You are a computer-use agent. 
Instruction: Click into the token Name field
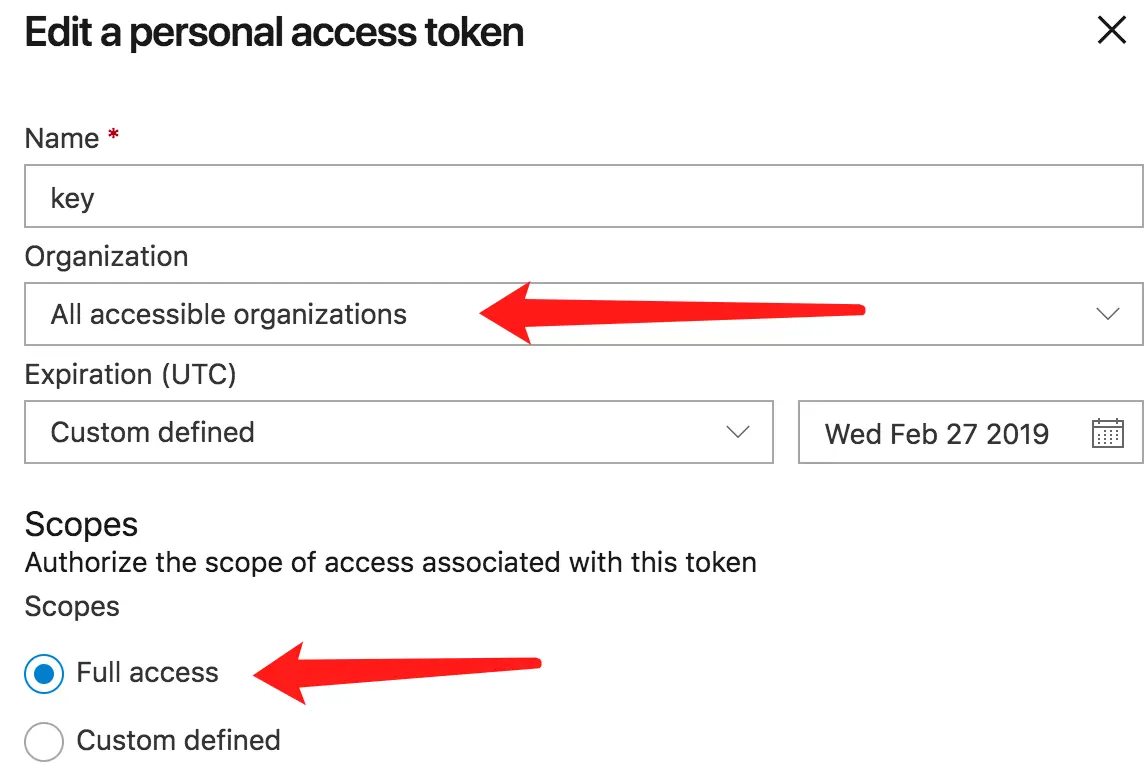(582, 198)
